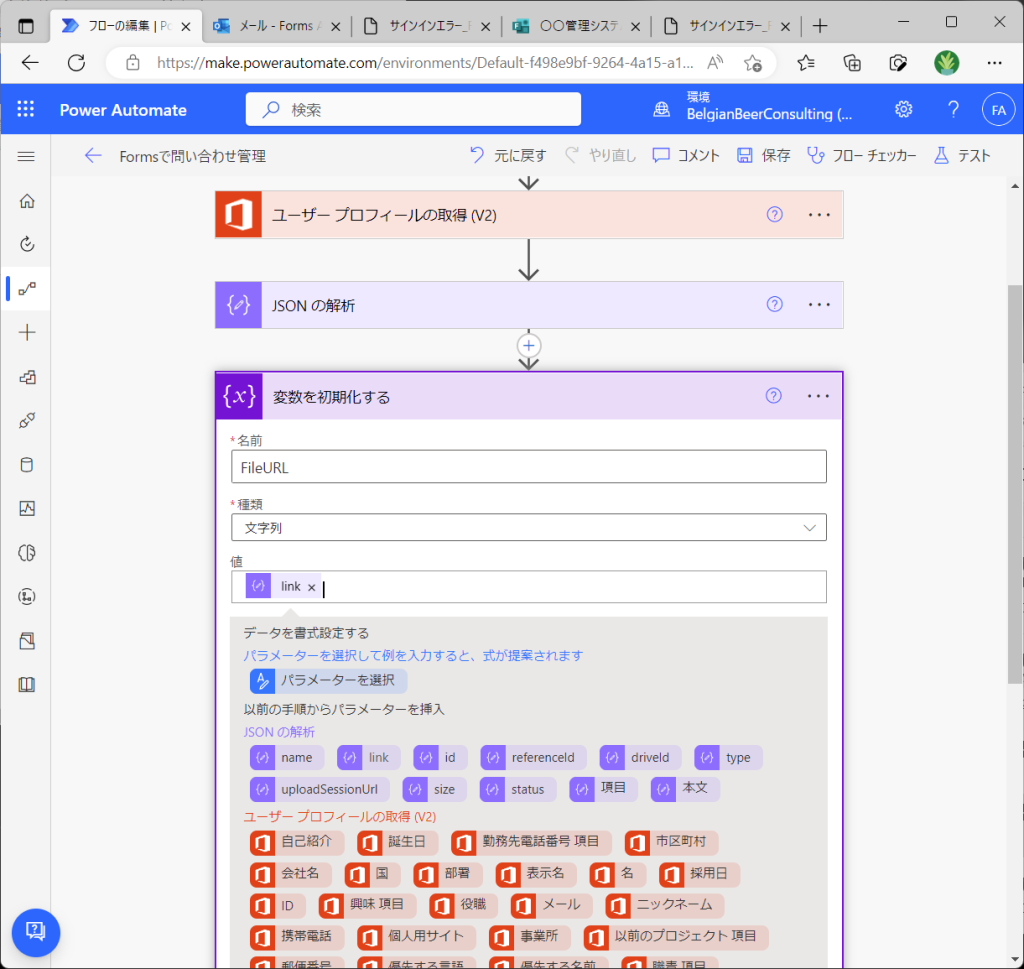1024x969 pixels.
Task: Insert the driveId dynamic token
Action: 640,757
